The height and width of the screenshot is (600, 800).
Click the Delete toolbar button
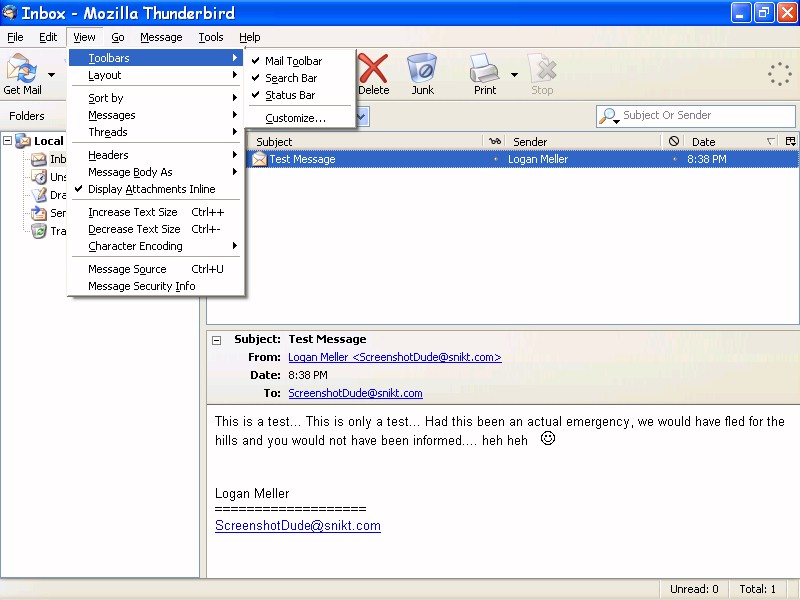373,74
